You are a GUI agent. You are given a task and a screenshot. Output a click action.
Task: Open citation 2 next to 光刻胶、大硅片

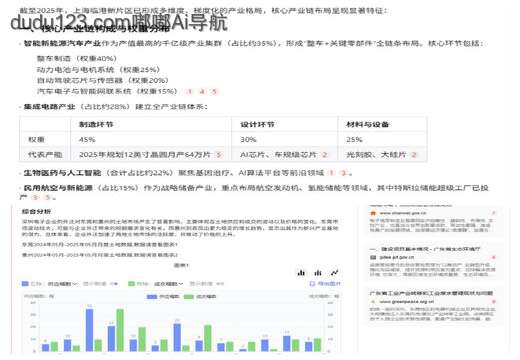pyautogui.click(x=414, y=155)
